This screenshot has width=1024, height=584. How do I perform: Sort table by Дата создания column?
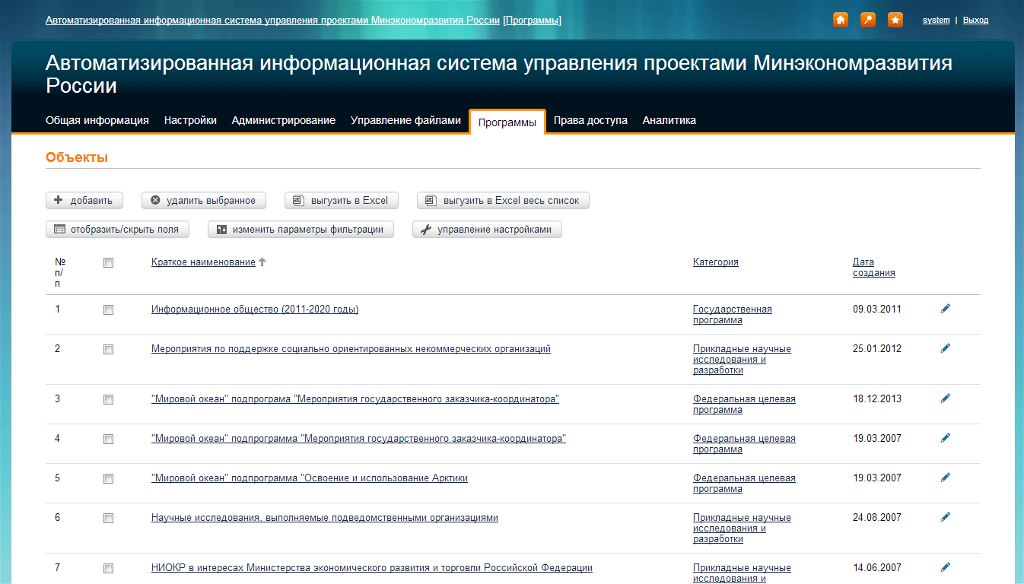873,267
